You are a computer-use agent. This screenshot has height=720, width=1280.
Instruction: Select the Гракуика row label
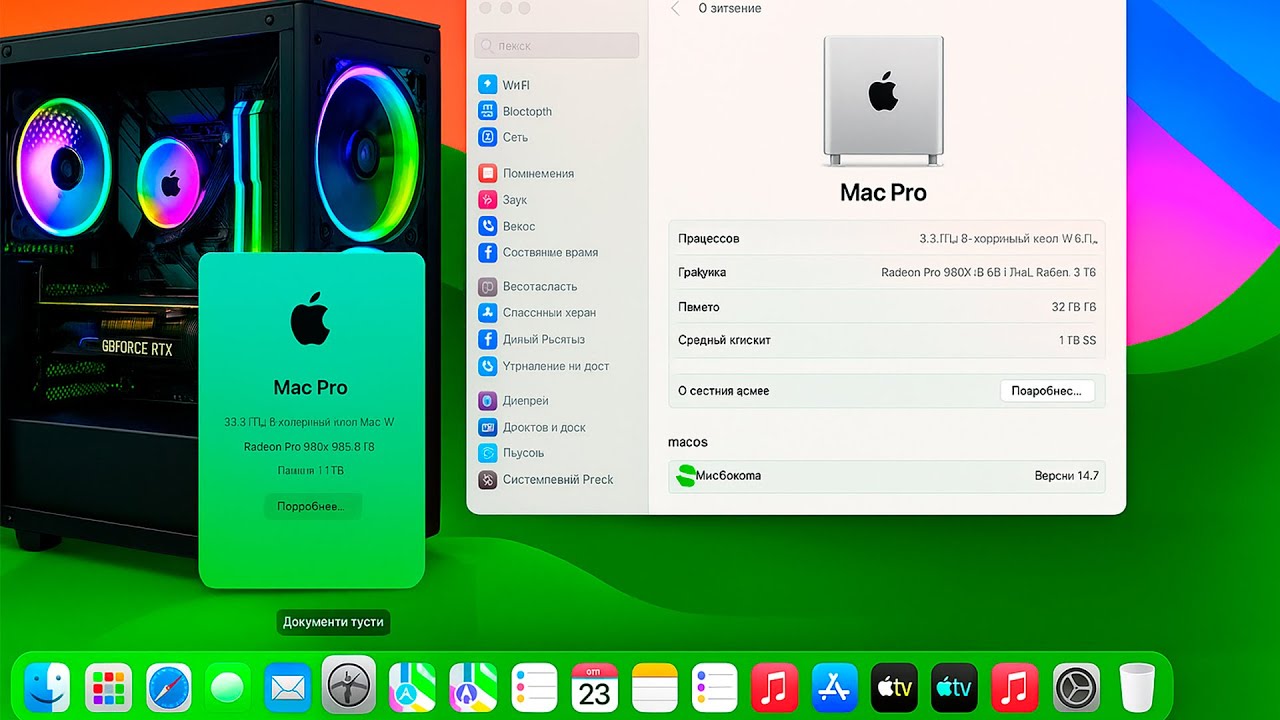coord(702,272)
